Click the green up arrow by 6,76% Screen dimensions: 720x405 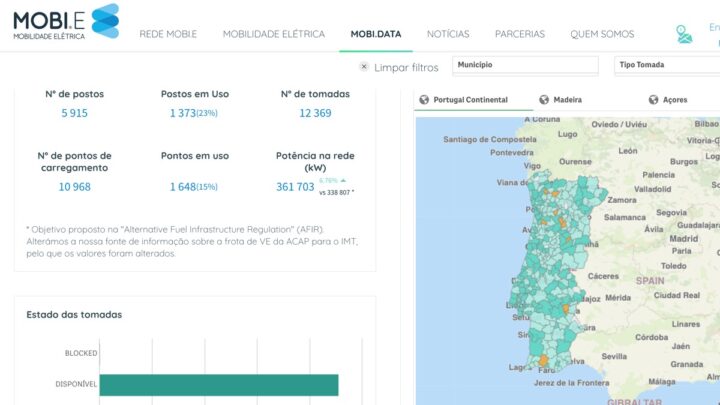click(x=344, y=181)
